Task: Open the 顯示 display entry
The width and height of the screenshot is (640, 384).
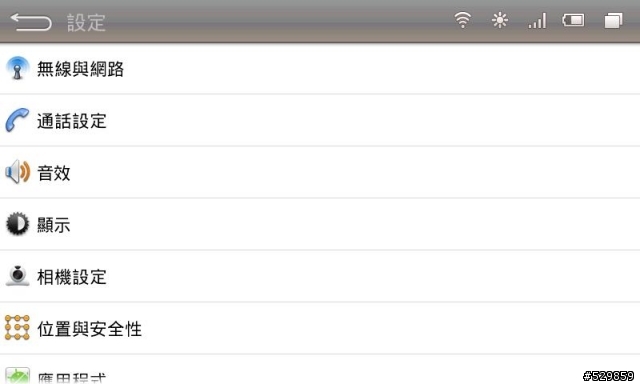Action: tap(320, 224)
